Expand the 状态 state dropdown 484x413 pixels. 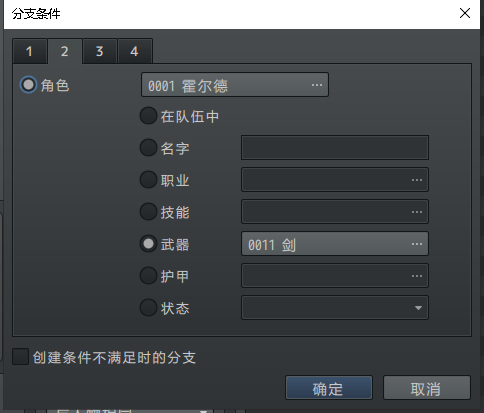pos(335,307)
